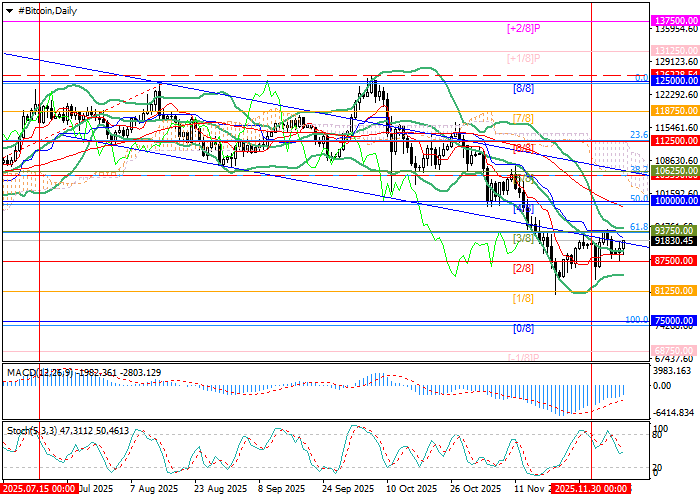Click the [0/8] Murrey level label
Viewport: 700px width, 500px height.
pos(523,328)
